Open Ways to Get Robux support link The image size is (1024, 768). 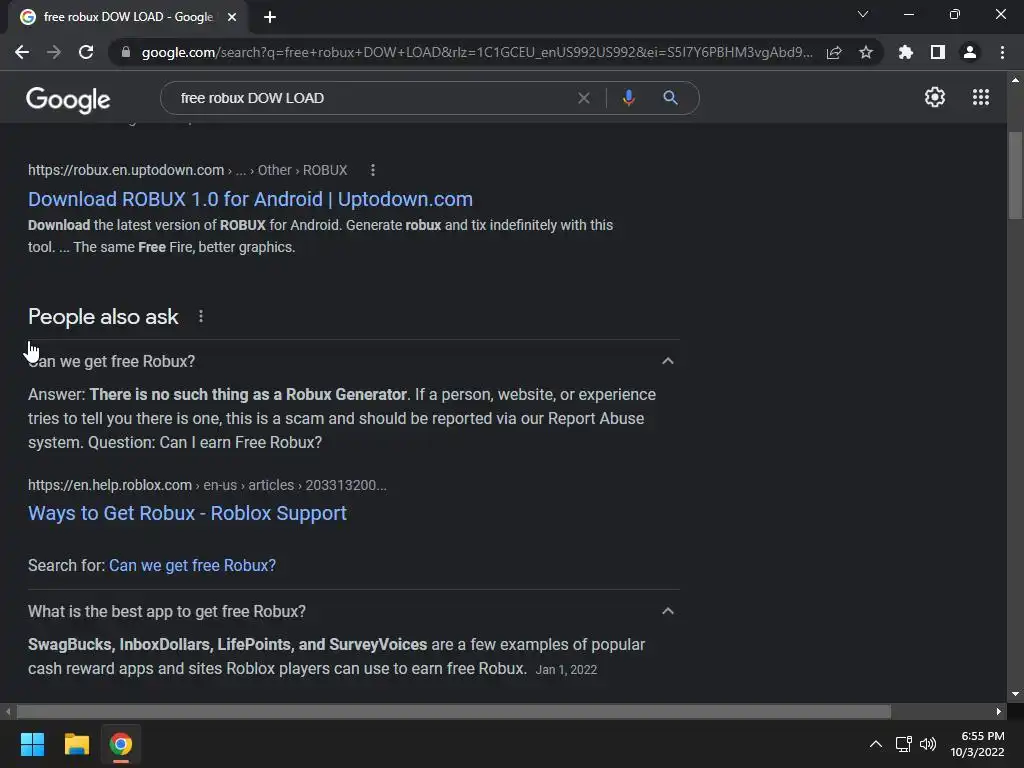pyautogui.click(x=187, y=513)
